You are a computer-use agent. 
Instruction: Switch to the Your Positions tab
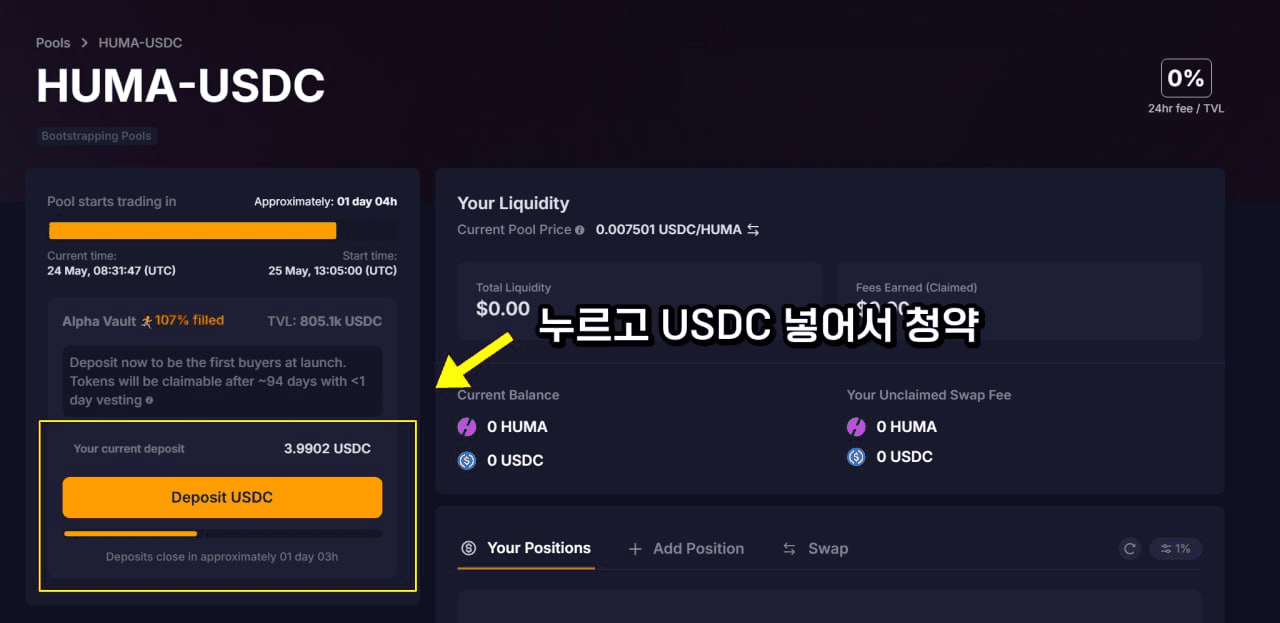[x=526, y=548]
